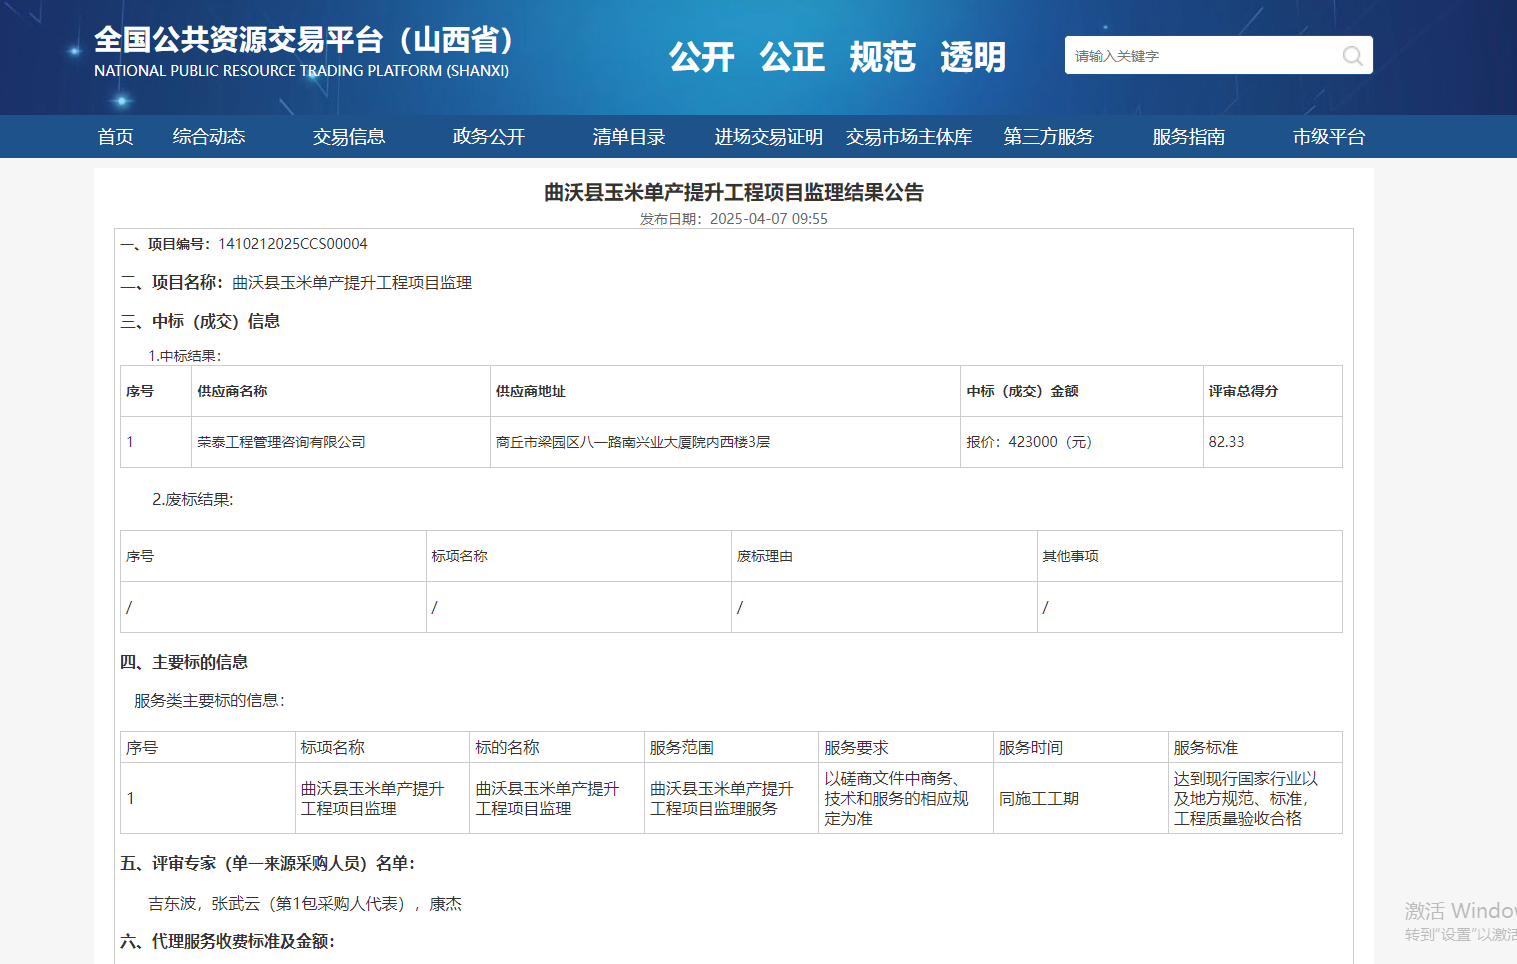This screenshot has width=1517, height=964.
Task: Click the 供应商地址 column header
Action: pos(530,391)
